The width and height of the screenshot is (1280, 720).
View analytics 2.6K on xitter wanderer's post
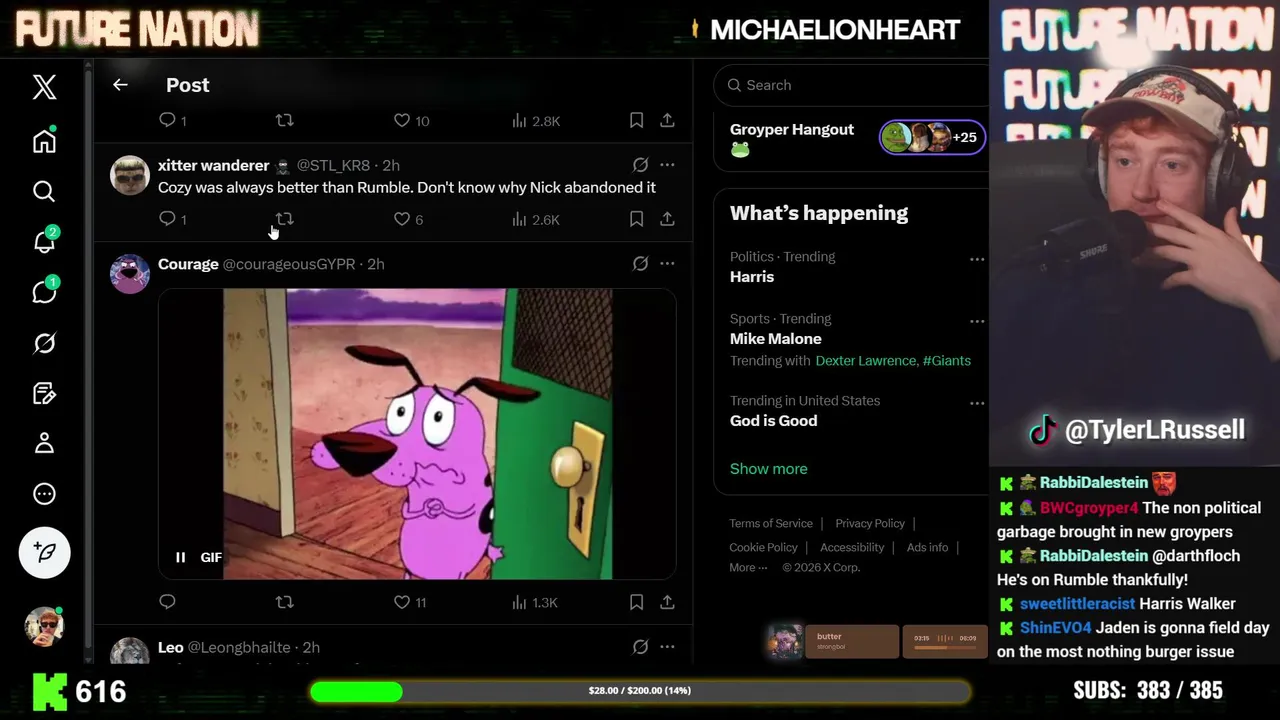(535, 219)
